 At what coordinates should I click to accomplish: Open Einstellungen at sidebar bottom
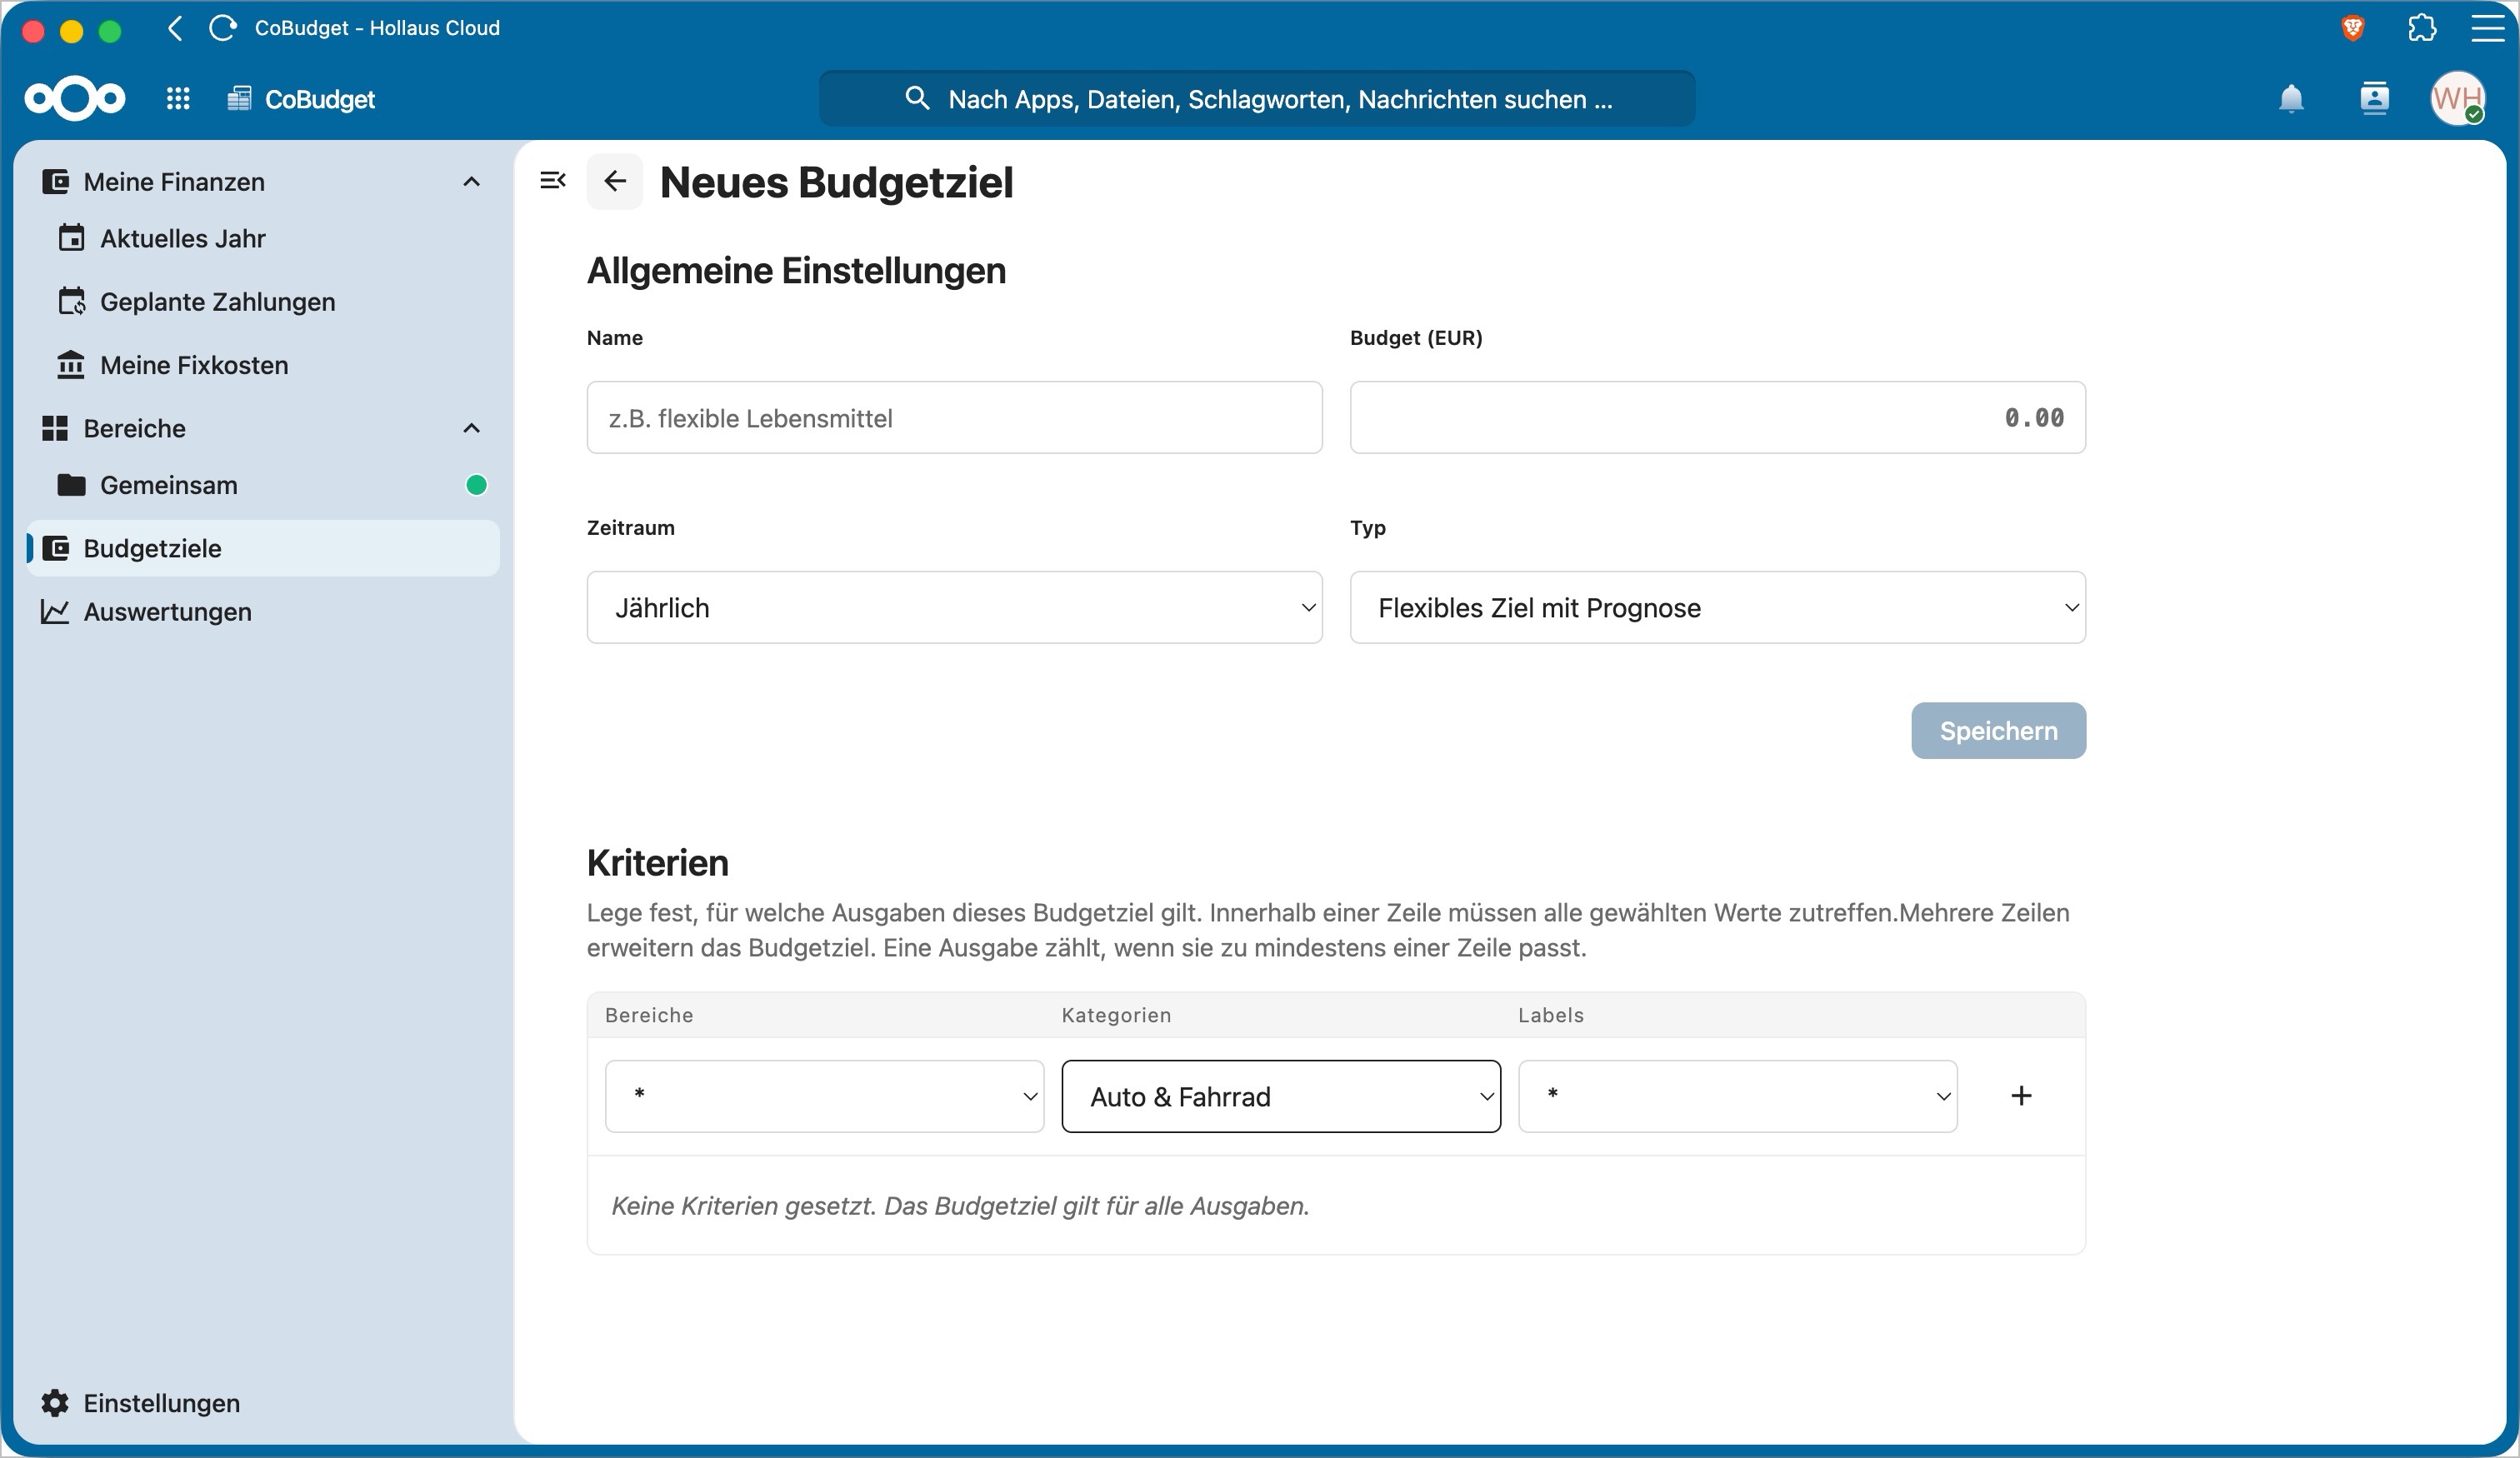point(263,1403)
